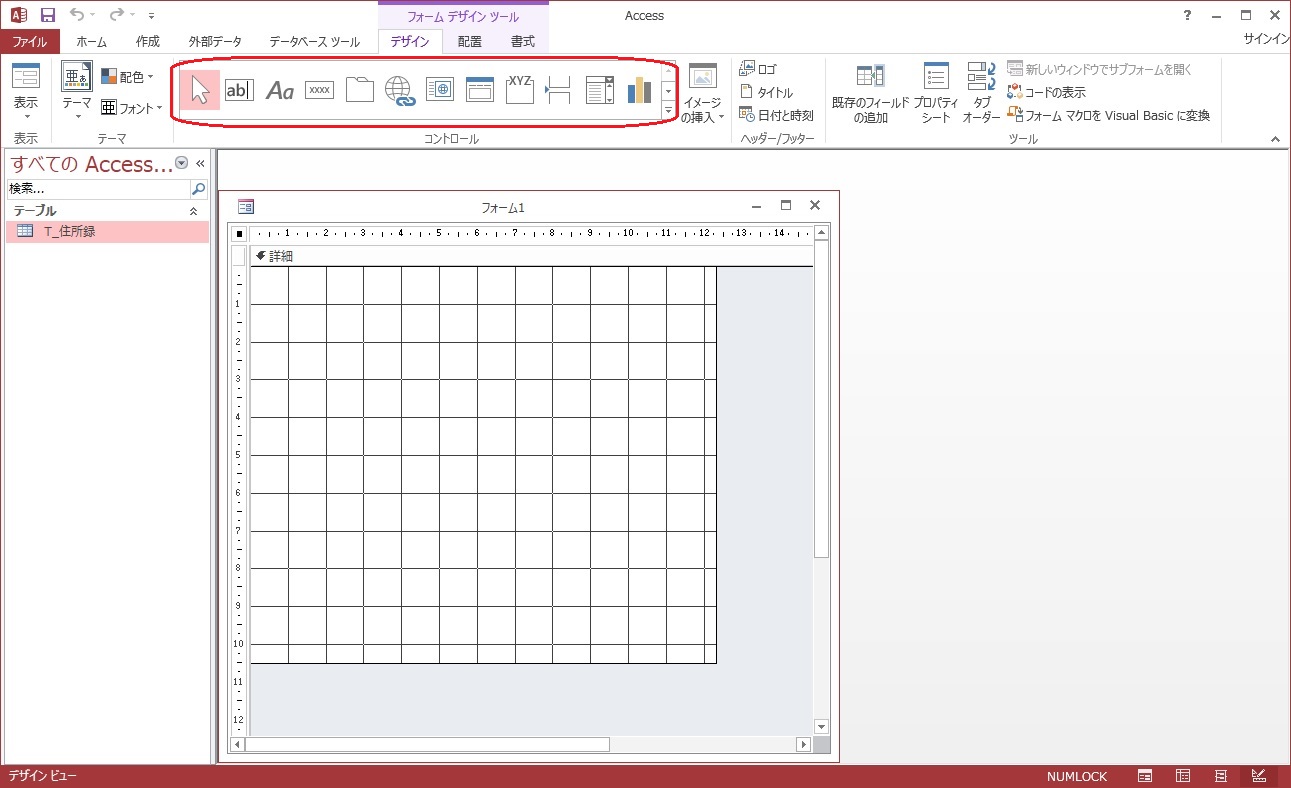Select the T_住所録 table in navigation pane
The width and height of the screenshot is (1291, 788).
(x=108, y=231)
